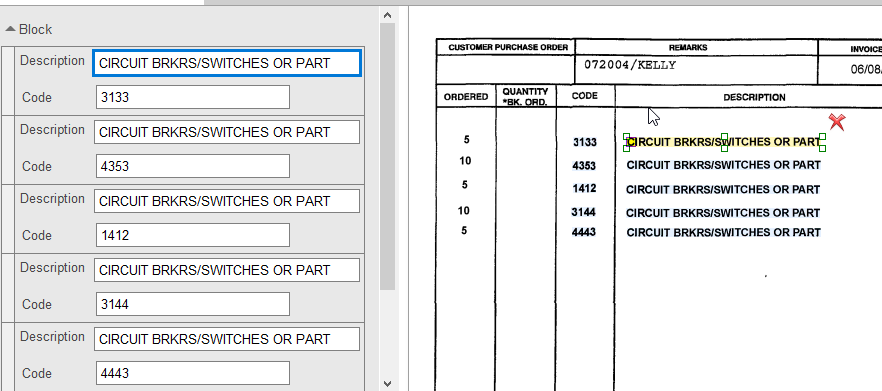Click the Code field containing 1412
The image size is (882, 391).
point(192,235)
